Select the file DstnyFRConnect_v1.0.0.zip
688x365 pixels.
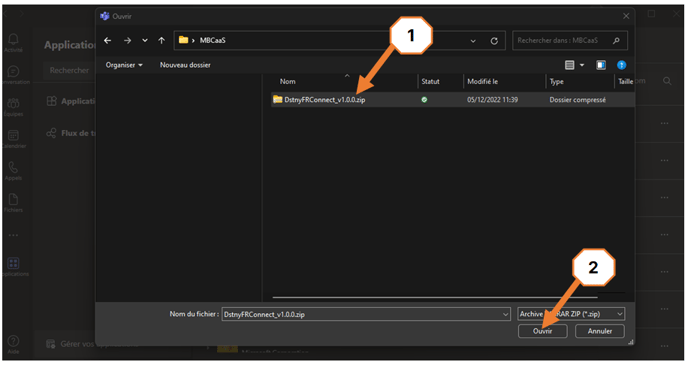(325, 100)
